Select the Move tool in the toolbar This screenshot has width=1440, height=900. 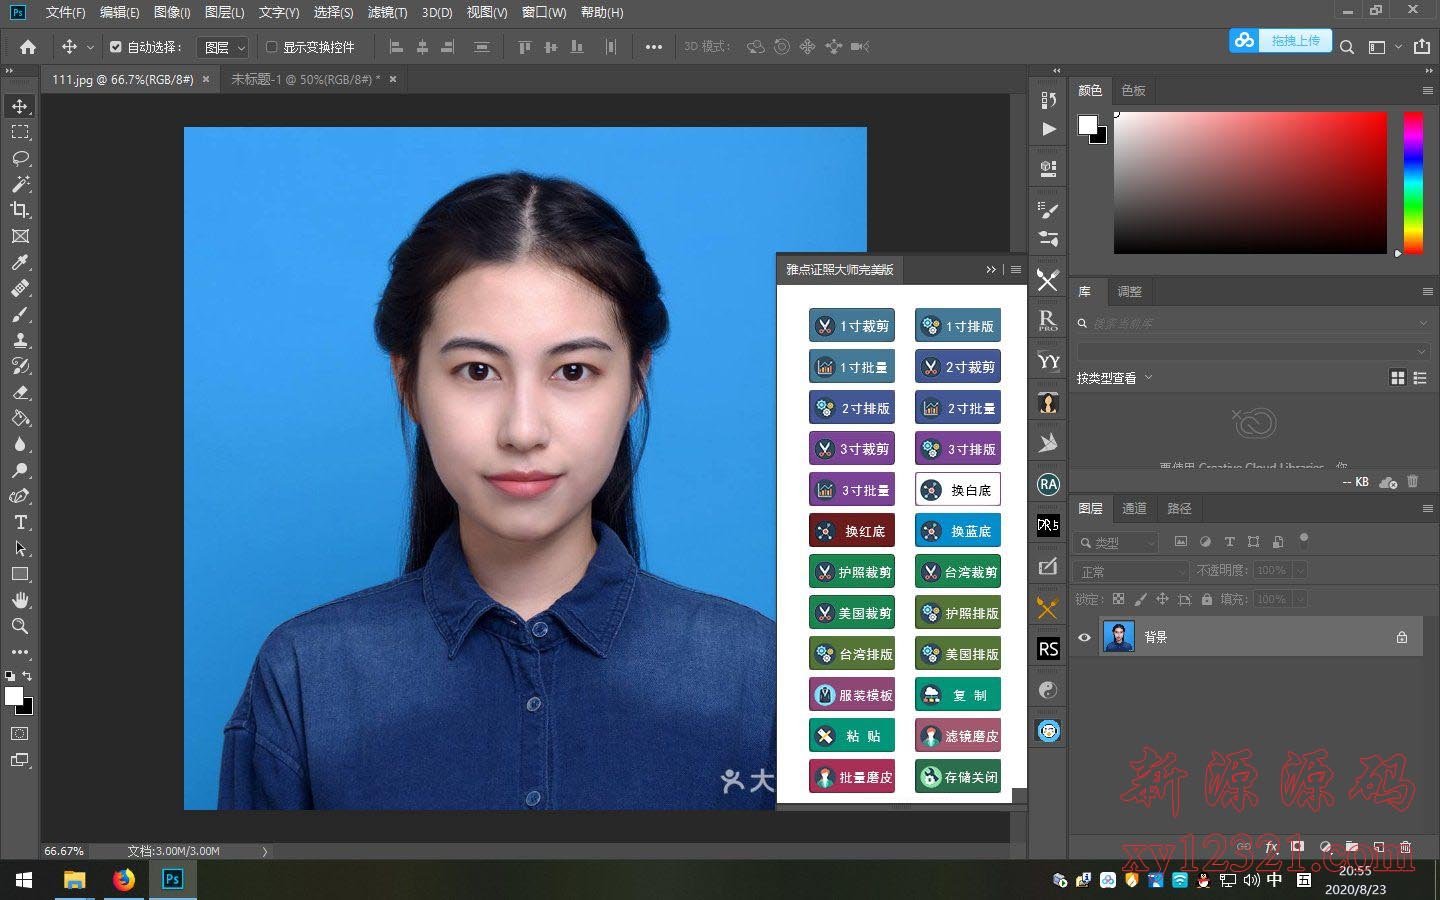[20, 106]
